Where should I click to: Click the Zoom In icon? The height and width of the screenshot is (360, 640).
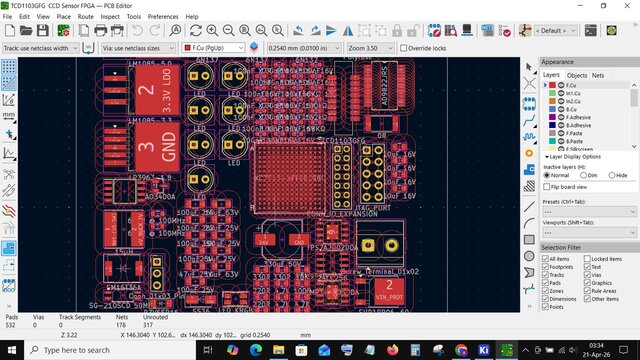[212, 31]
